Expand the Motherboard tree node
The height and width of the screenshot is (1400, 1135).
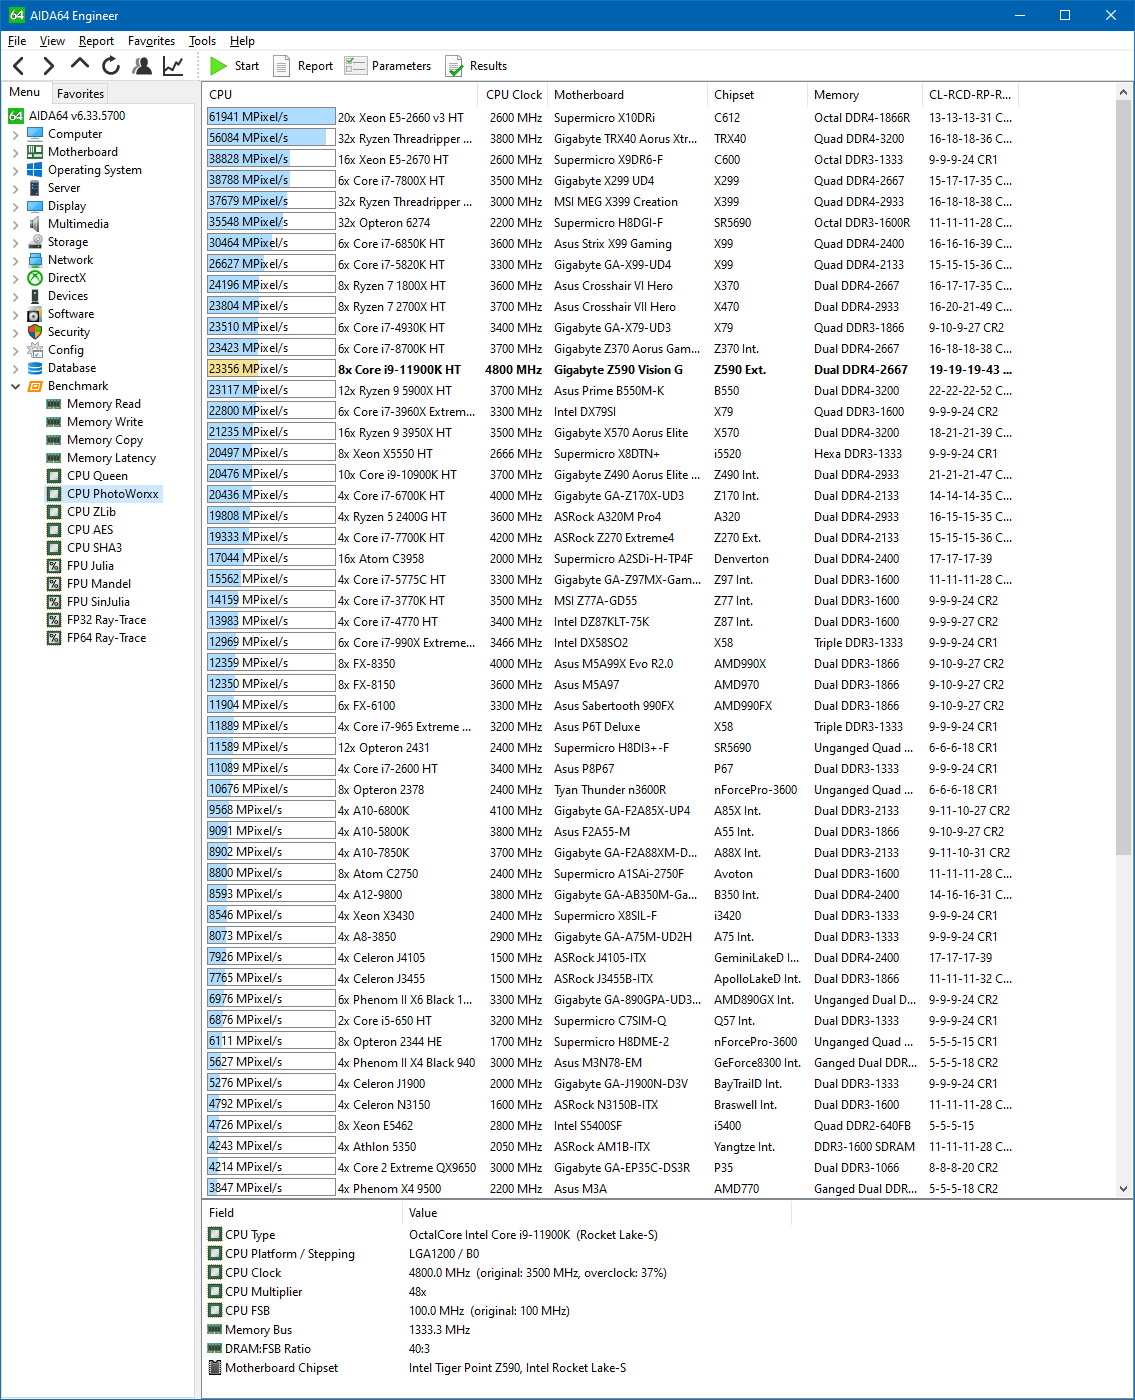click(x=15, y=152)
